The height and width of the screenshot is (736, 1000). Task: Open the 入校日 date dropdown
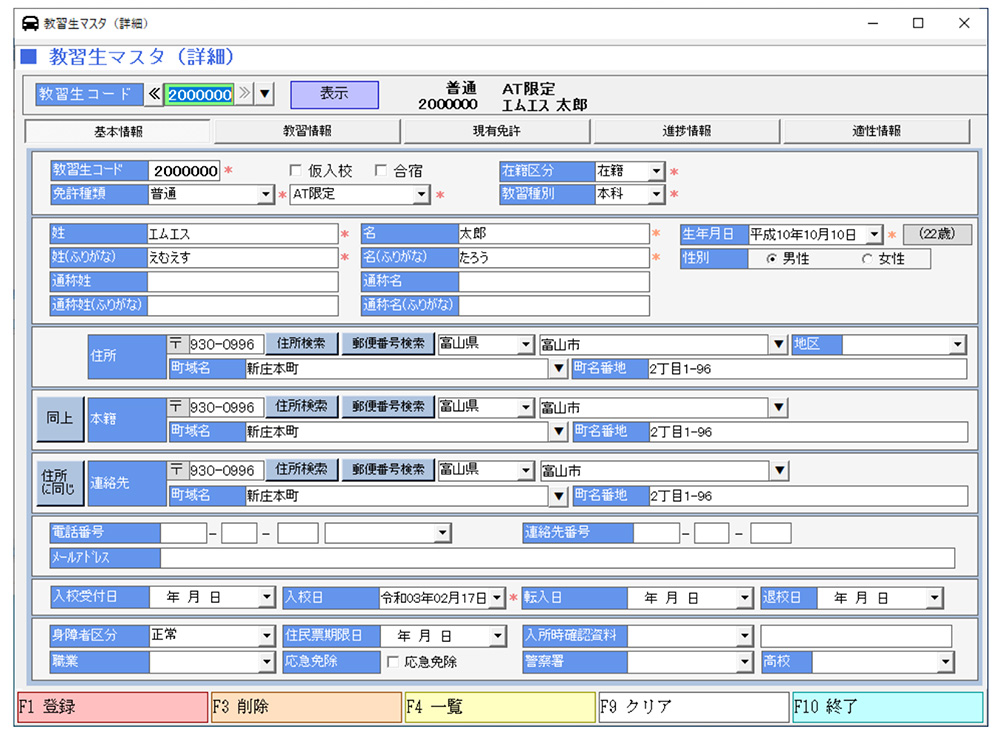pos(497,598)
